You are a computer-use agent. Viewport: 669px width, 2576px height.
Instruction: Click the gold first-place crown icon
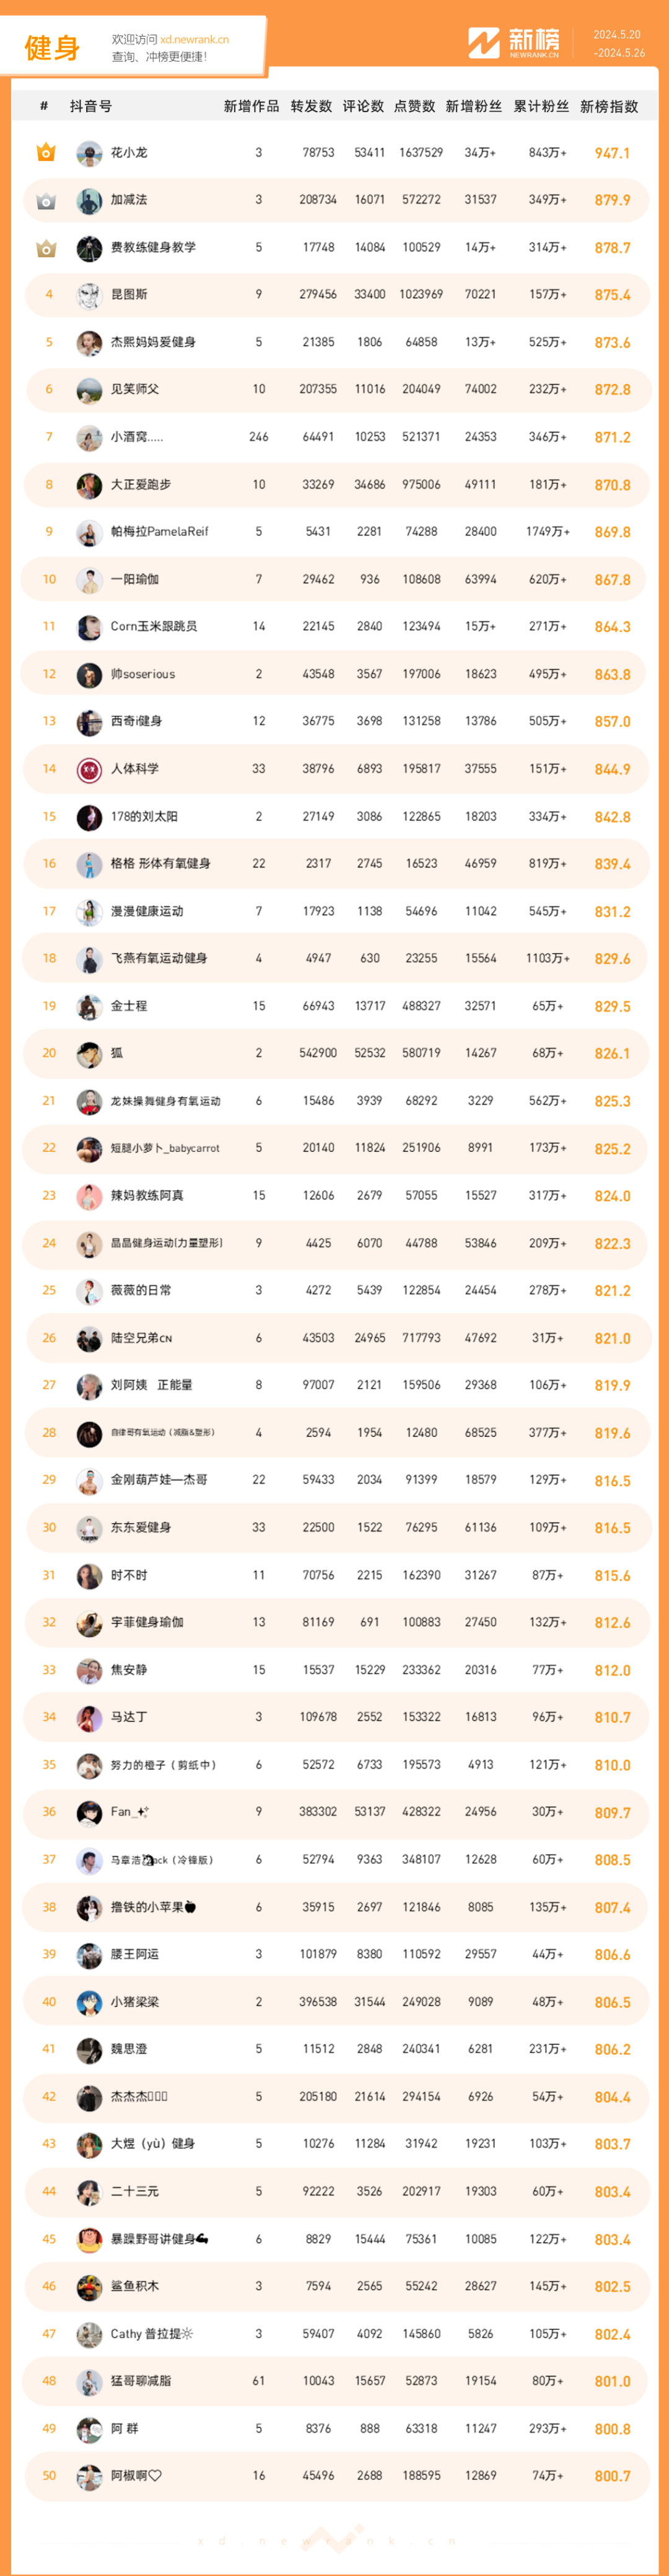46,153
